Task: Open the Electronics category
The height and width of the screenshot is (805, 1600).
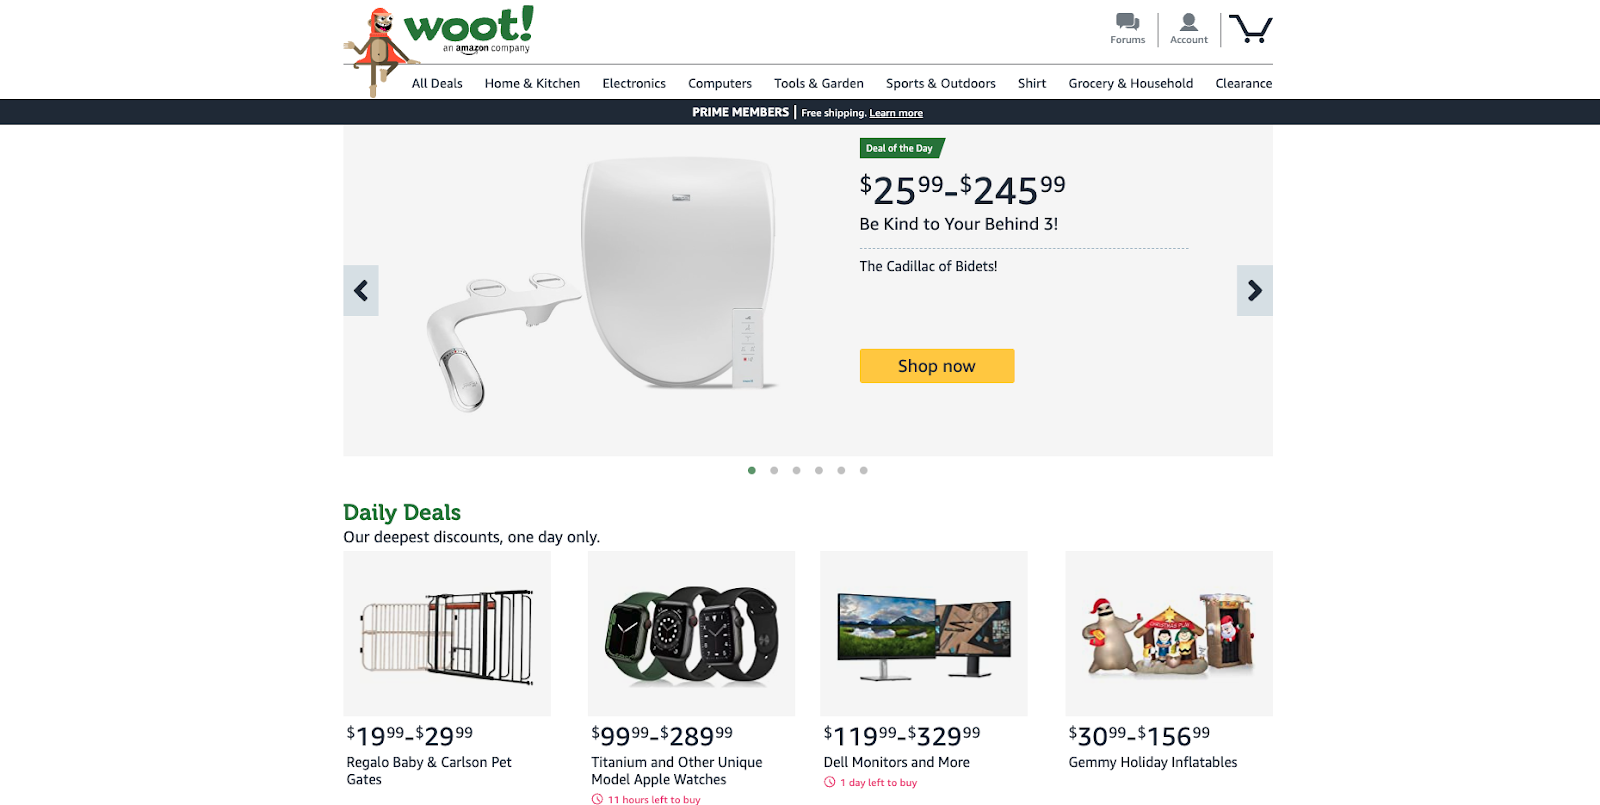Action: click(633, 83)
